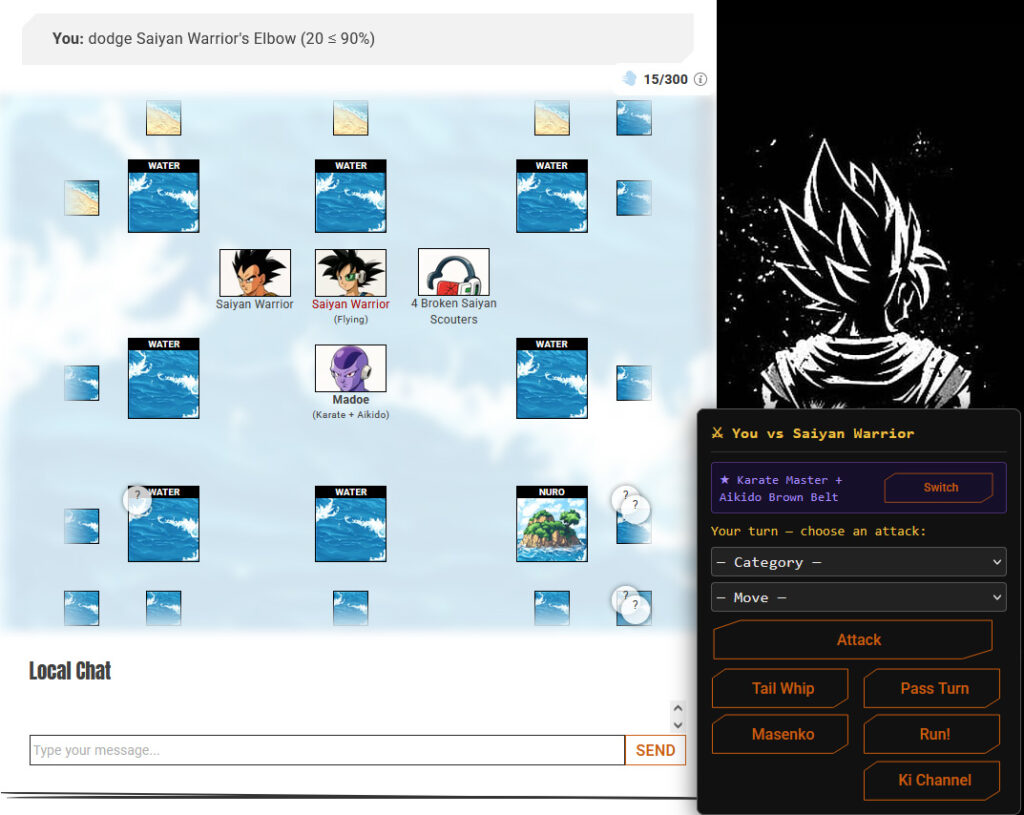Click the WATER tile covered by a question bubble

[x=163, y=524]
